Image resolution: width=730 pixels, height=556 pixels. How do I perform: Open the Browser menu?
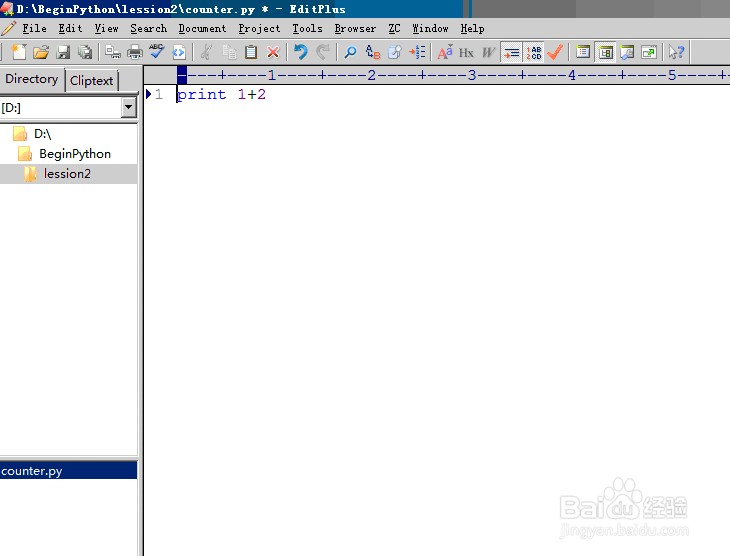355,28
